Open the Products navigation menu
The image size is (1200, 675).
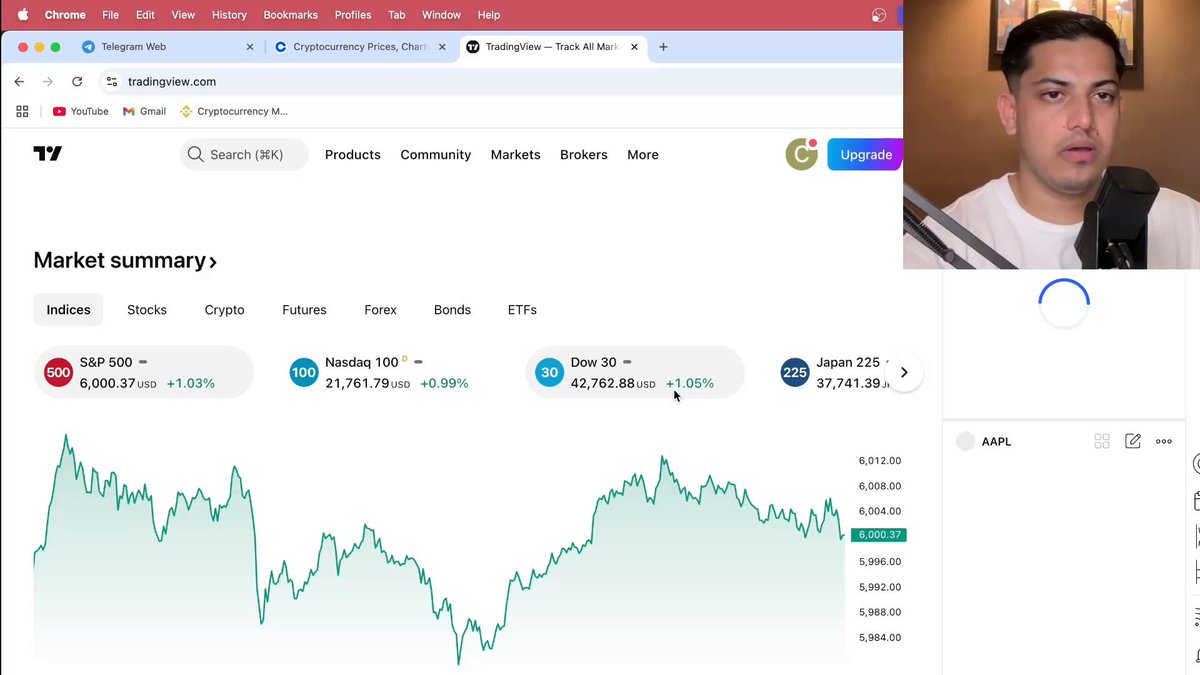353,155
